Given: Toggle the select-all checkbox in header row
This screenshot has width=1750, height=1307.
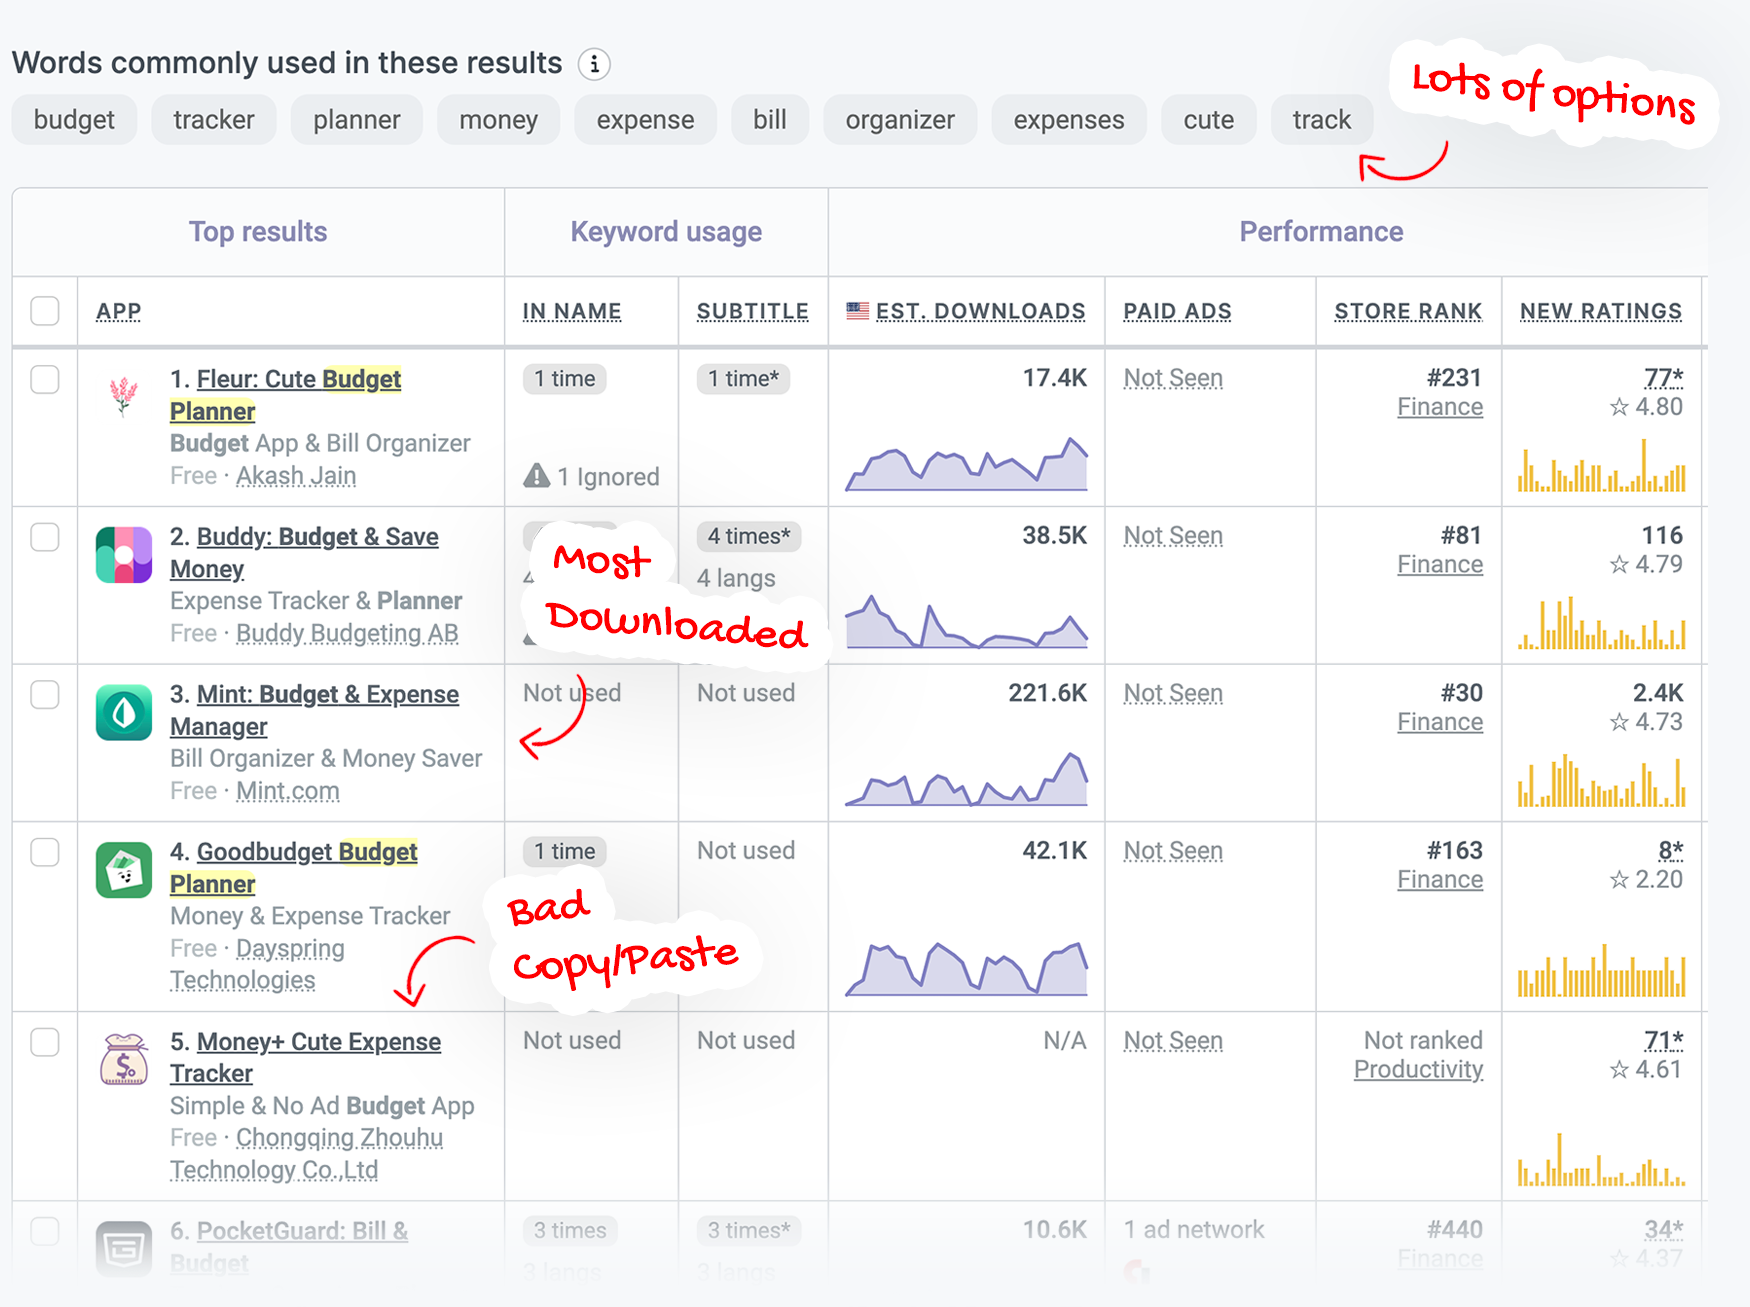Looking at the screenshot, I should coord(45,311).
